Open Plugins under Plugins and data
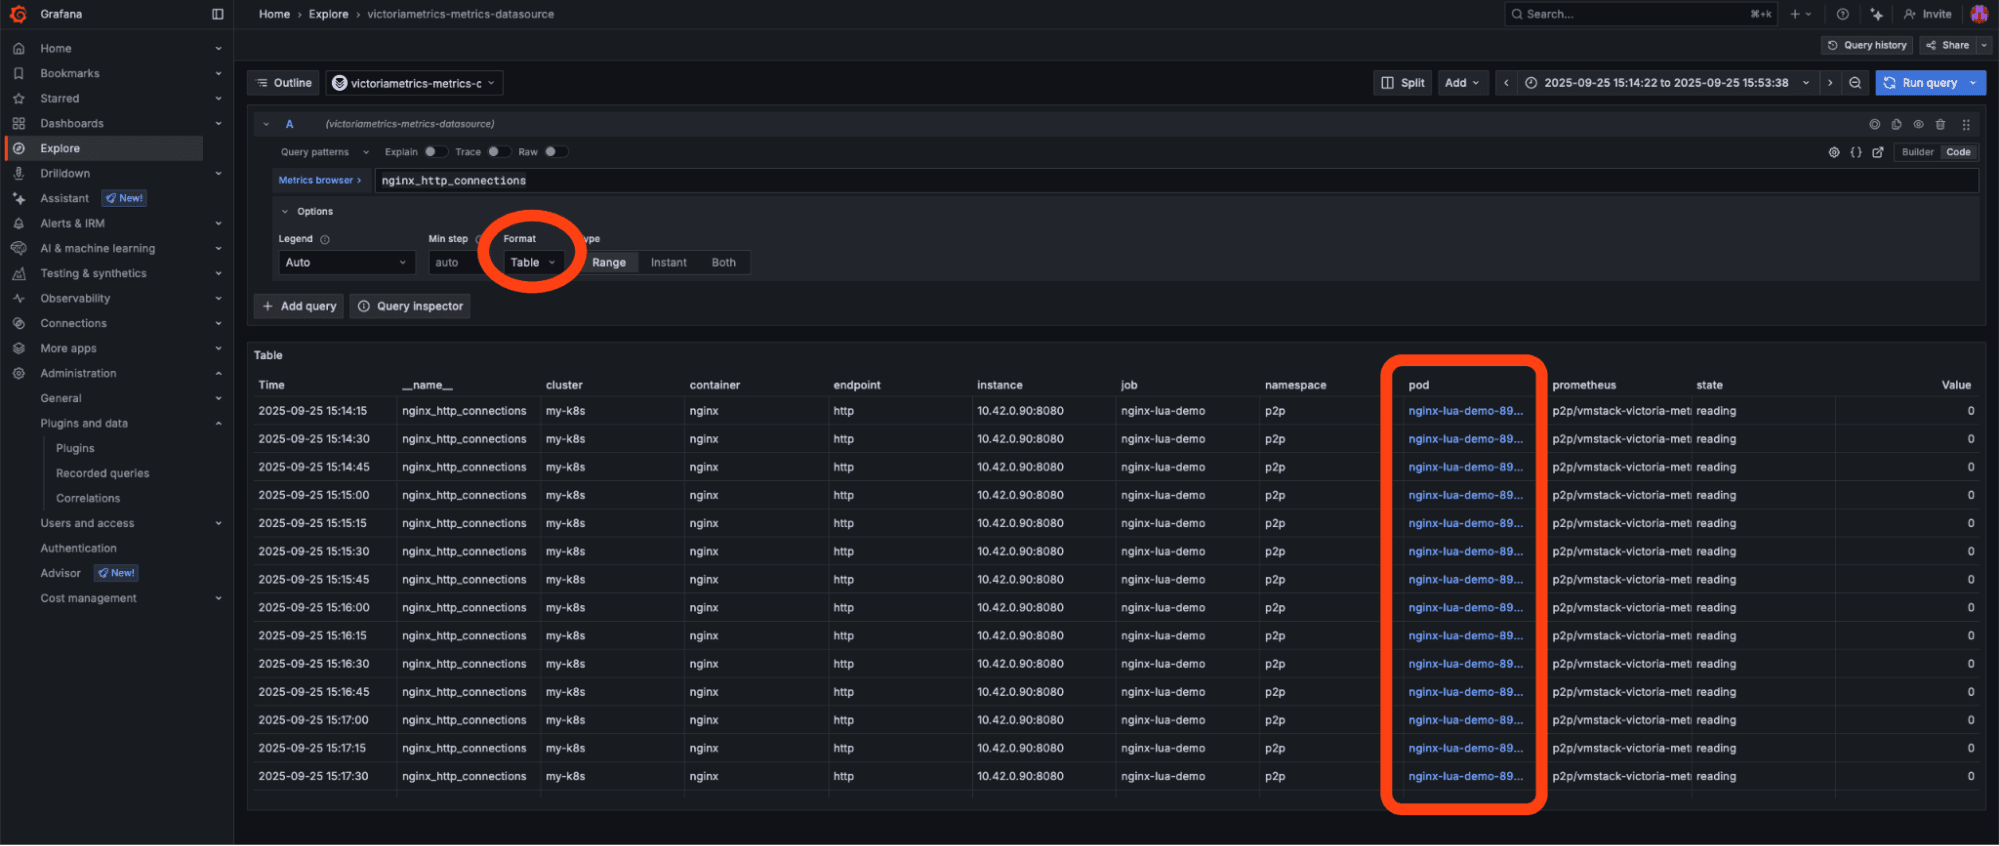 75,448
